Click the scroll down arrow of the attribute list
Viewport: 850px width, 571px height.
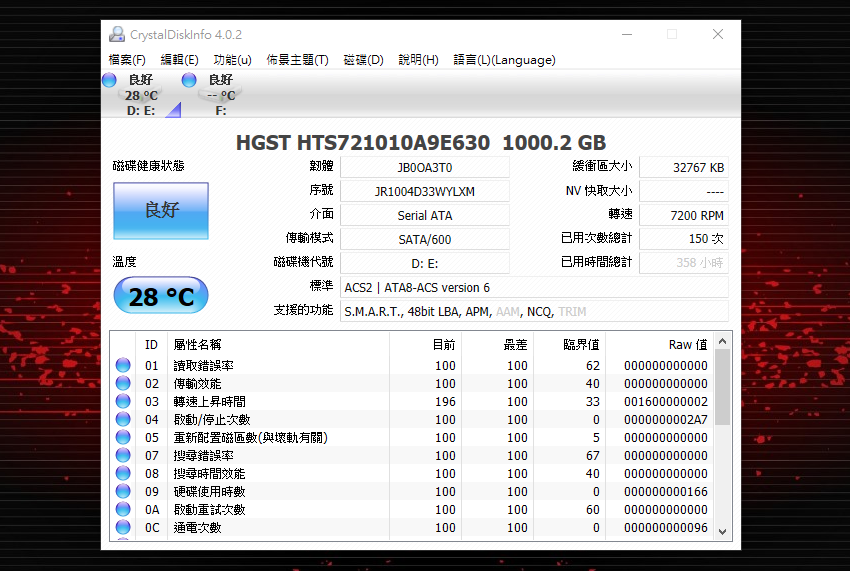coord(722,531)
